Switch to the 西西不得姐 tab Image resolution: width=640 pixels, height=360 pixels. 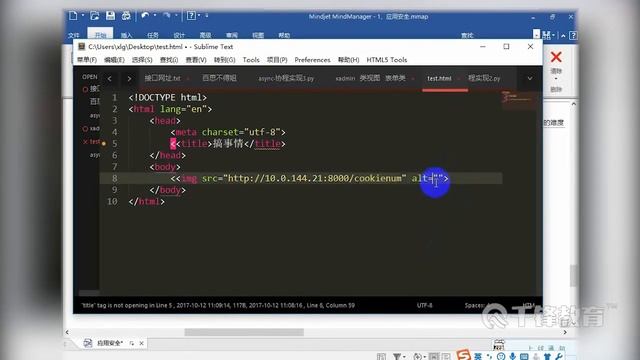pos(219,78)
